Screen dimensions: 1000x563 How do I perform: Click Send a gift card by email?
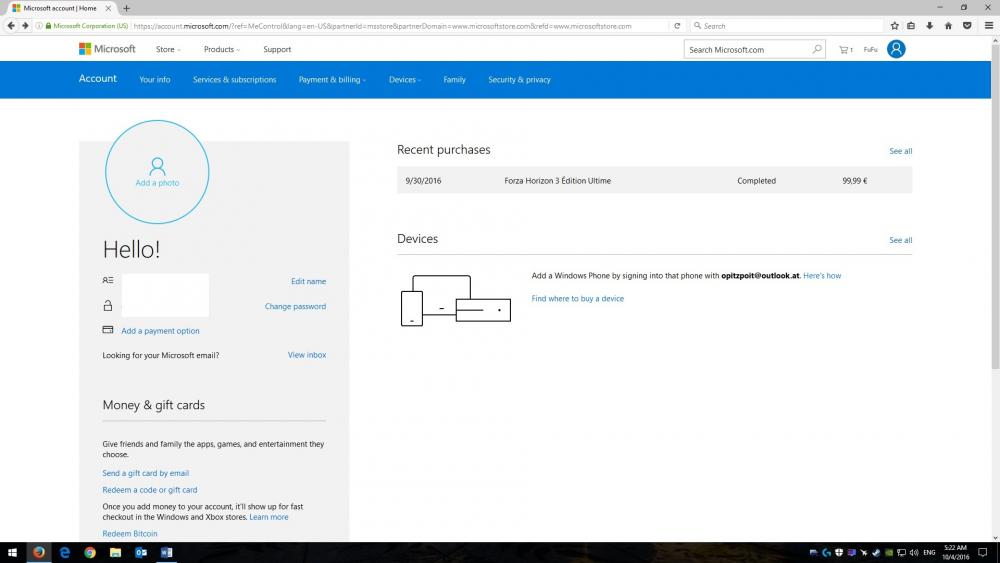[x=145, y=473]
